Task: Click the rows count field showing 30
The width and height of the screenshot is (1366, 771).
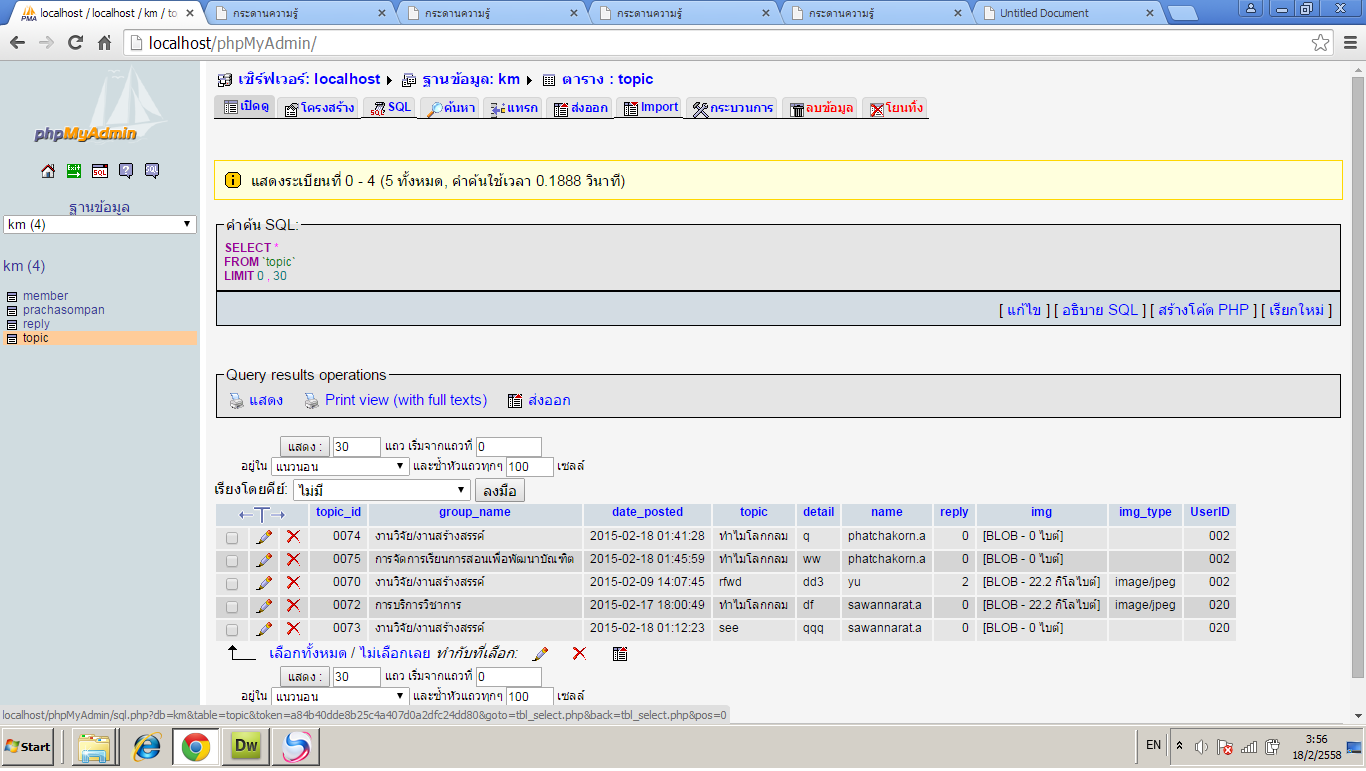Action: [356, 447]
